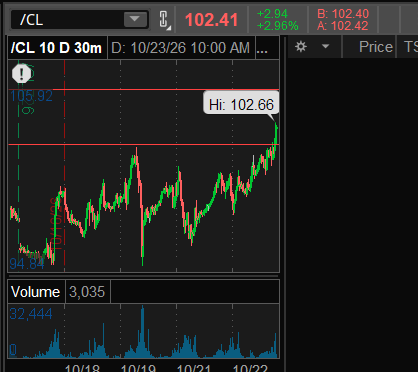Click the net change +2.94 value

pos(272,14)
